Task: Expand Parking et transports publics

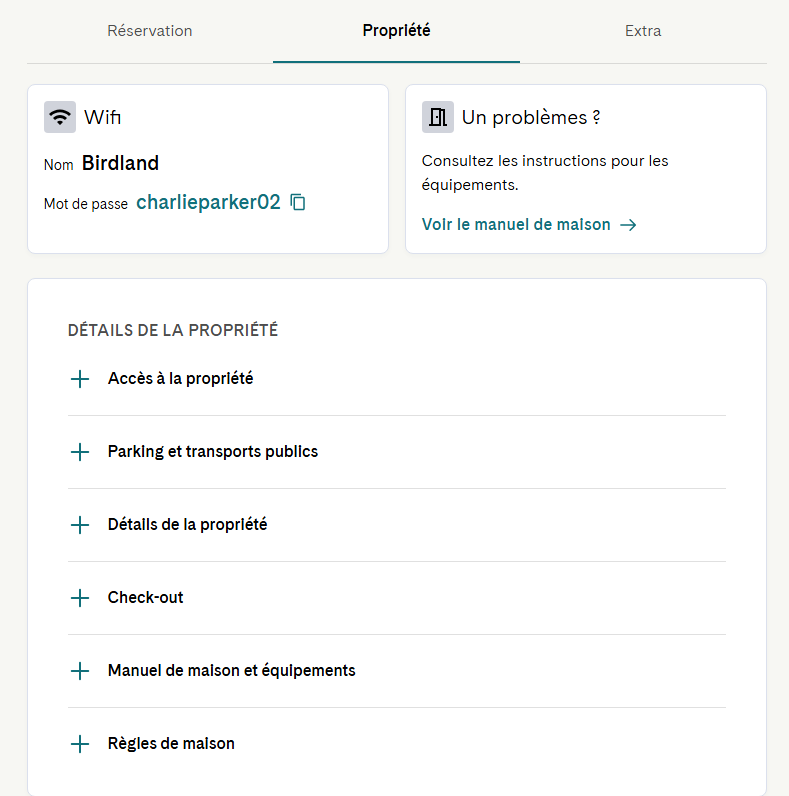Action: click(397, 452)
